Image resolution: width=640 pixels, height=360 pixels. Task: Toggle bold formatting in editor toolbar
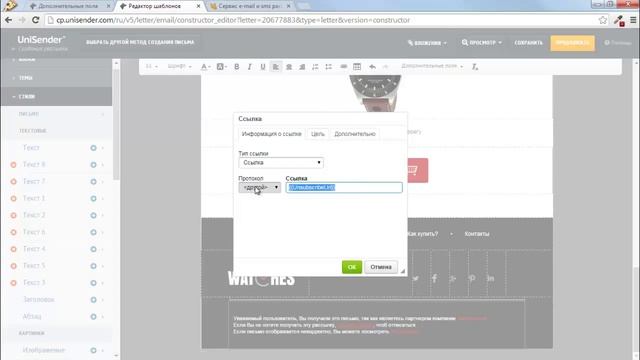[x=236, y=67]
